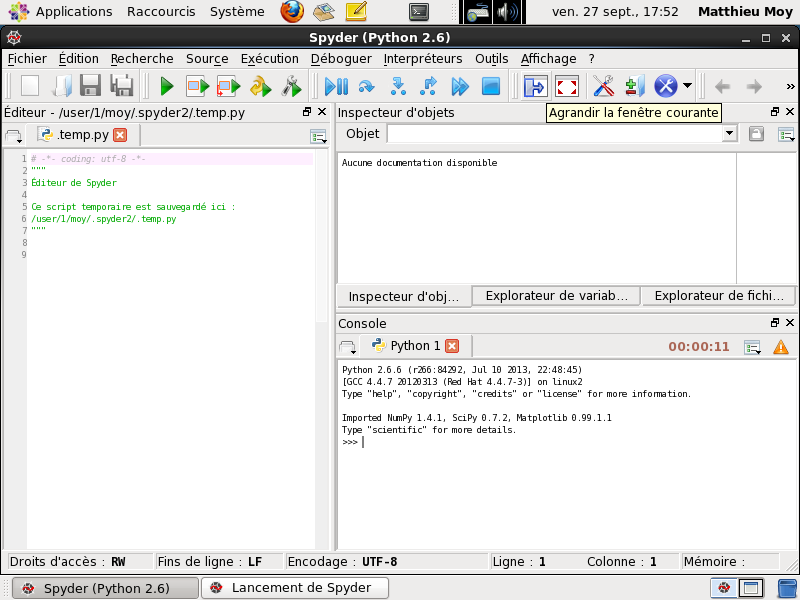The image size is (800, 600).
Task: Click the console prompt line
Action: [566, 442]
